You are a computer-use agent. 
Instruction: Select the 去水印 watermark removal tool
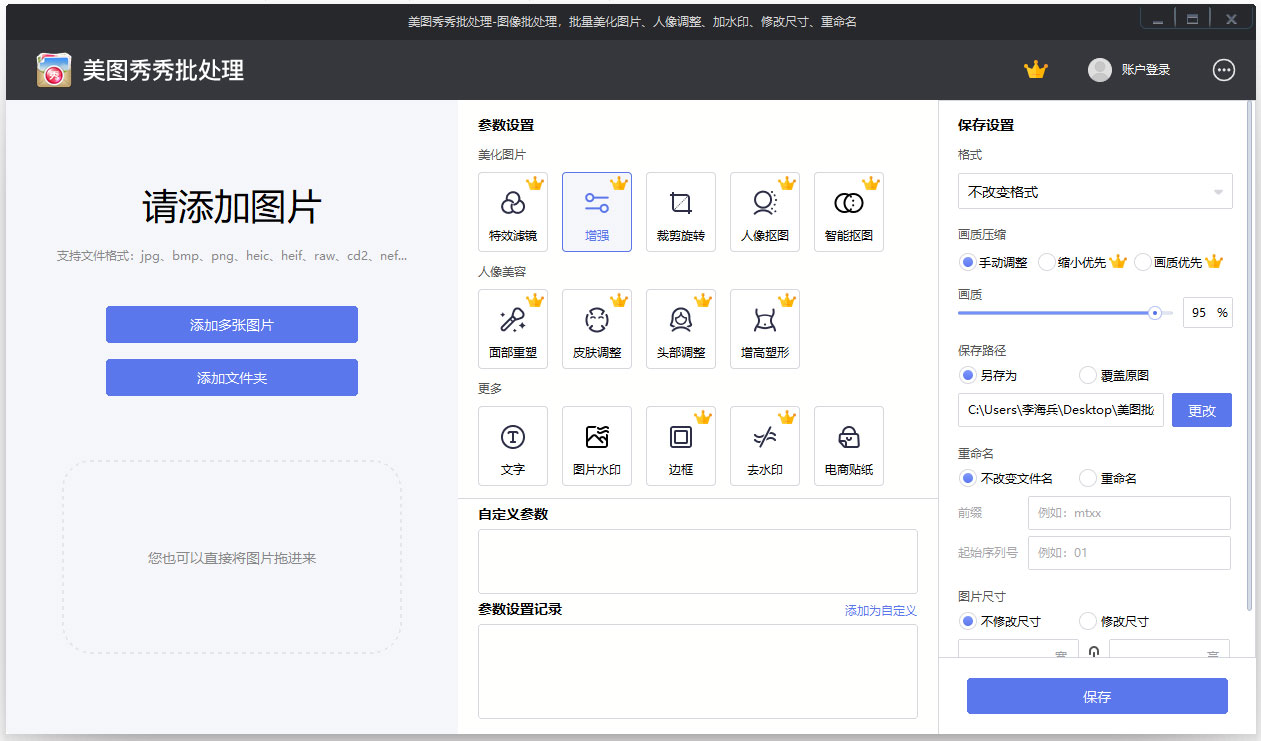pyautogui.click(x=765, y=445)
